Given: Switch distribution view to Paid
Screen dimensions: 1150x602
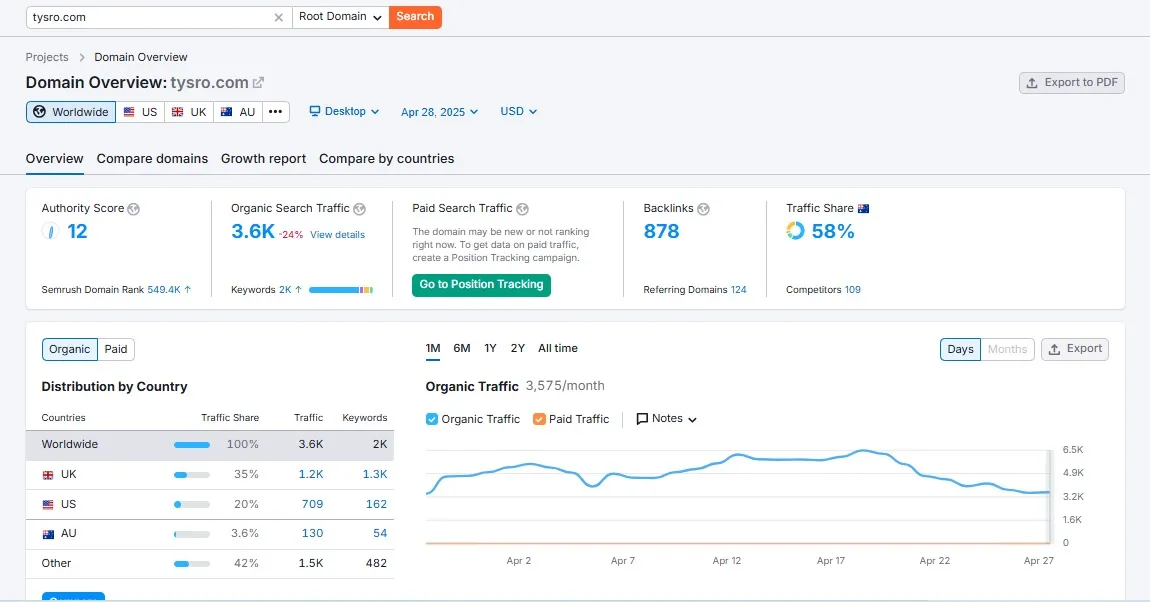Looking at the screenshot, I should 116,349.
